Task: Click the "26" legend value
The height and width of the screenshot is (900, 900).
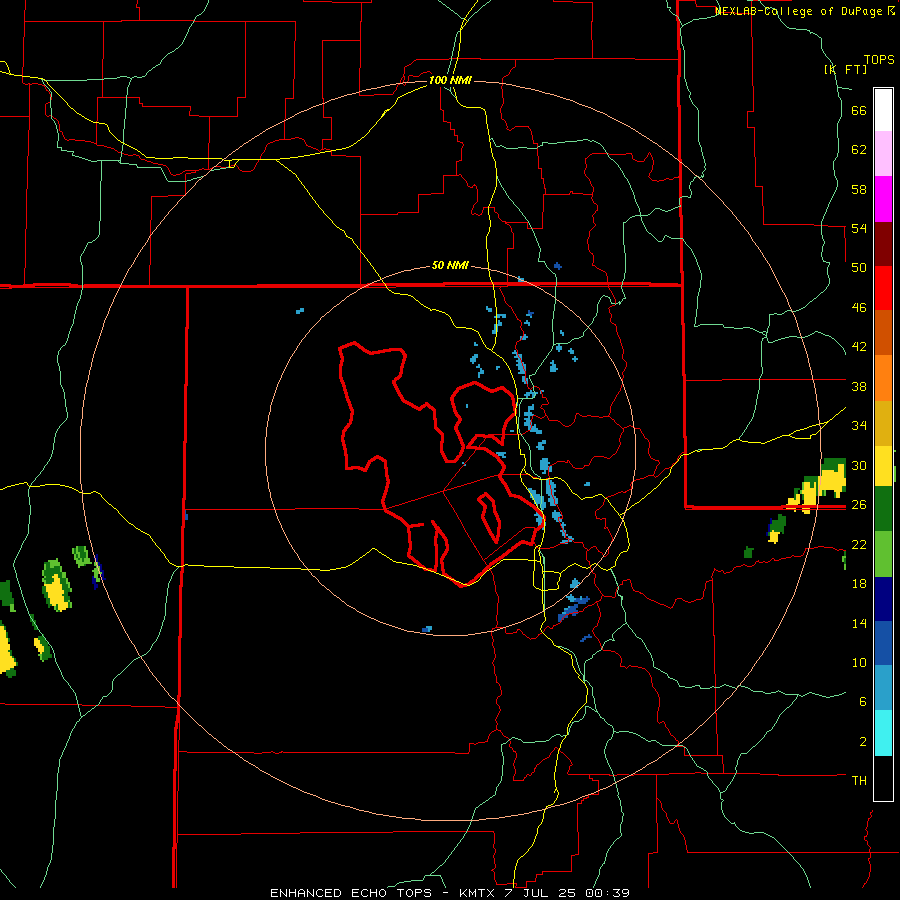Action: click(859, 505)
